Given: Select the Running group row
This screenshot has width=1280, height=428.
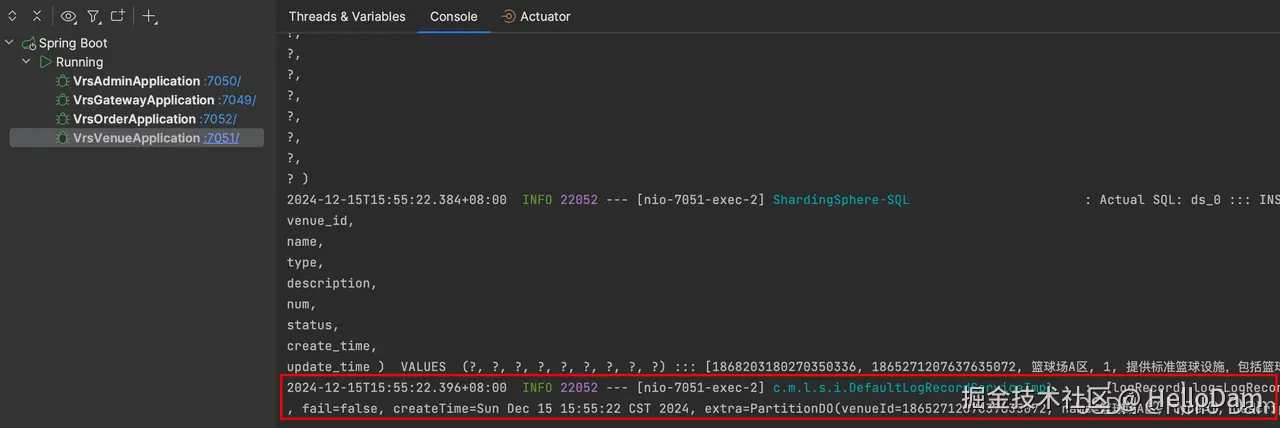Looking at the screenshot, I should (79, 62).
